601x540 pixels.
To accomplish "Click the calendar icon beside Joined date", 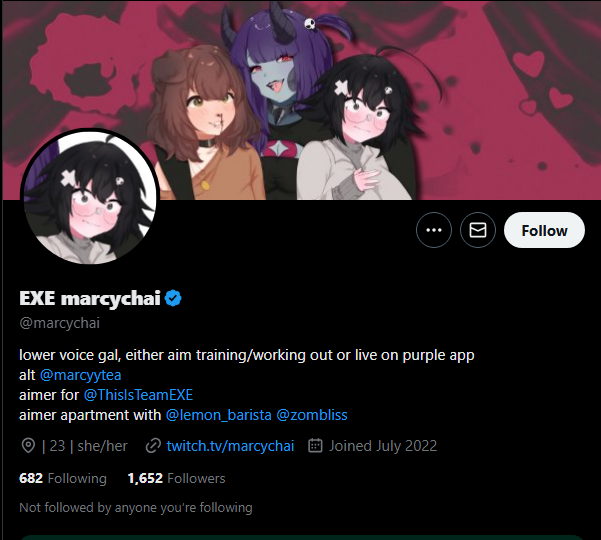I will [x=315, y=446].
